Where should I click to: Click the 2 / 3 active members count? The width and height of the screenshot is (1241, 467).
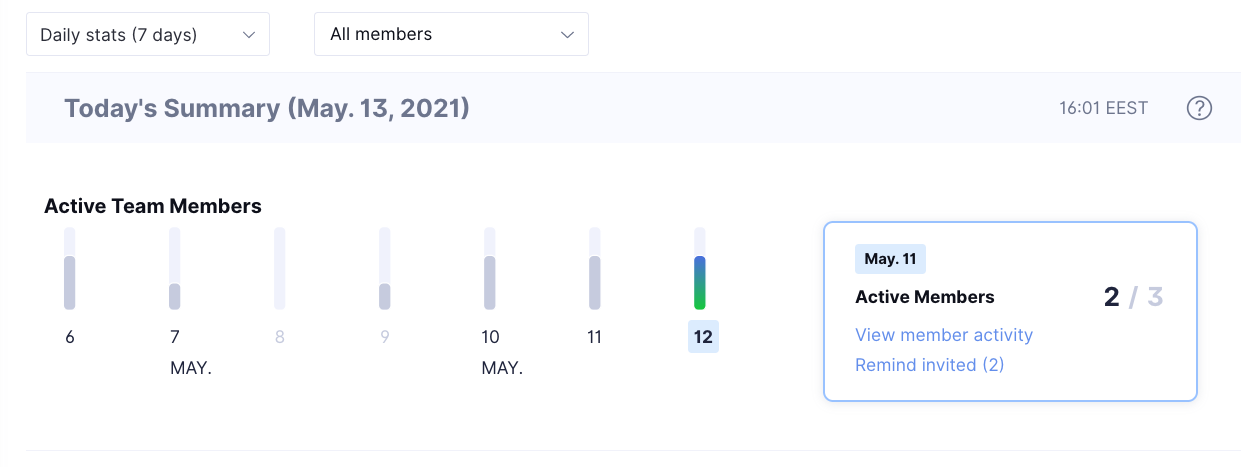tap(1134, 297)
